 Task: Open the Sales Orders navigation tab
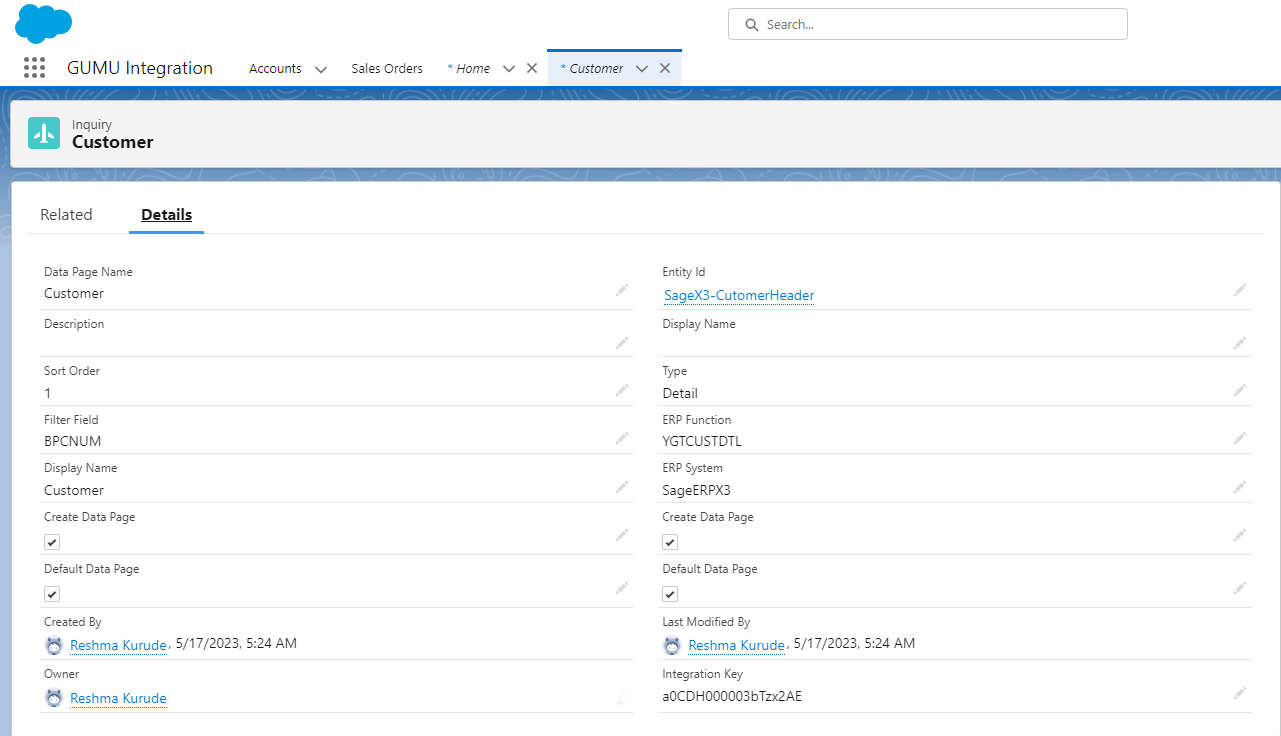[x=387, y=68]
